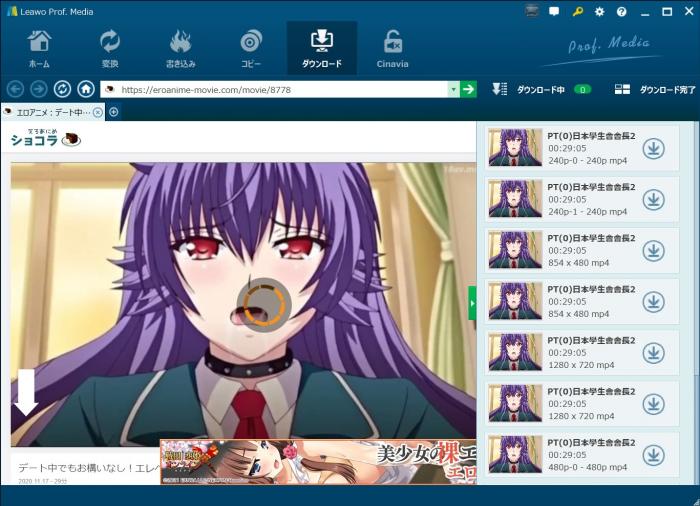Image resolution: width=700 pixels, height=506 pixels.
Task: Click the ダウンロード中 arrow list icon
Action: (500, 89)
